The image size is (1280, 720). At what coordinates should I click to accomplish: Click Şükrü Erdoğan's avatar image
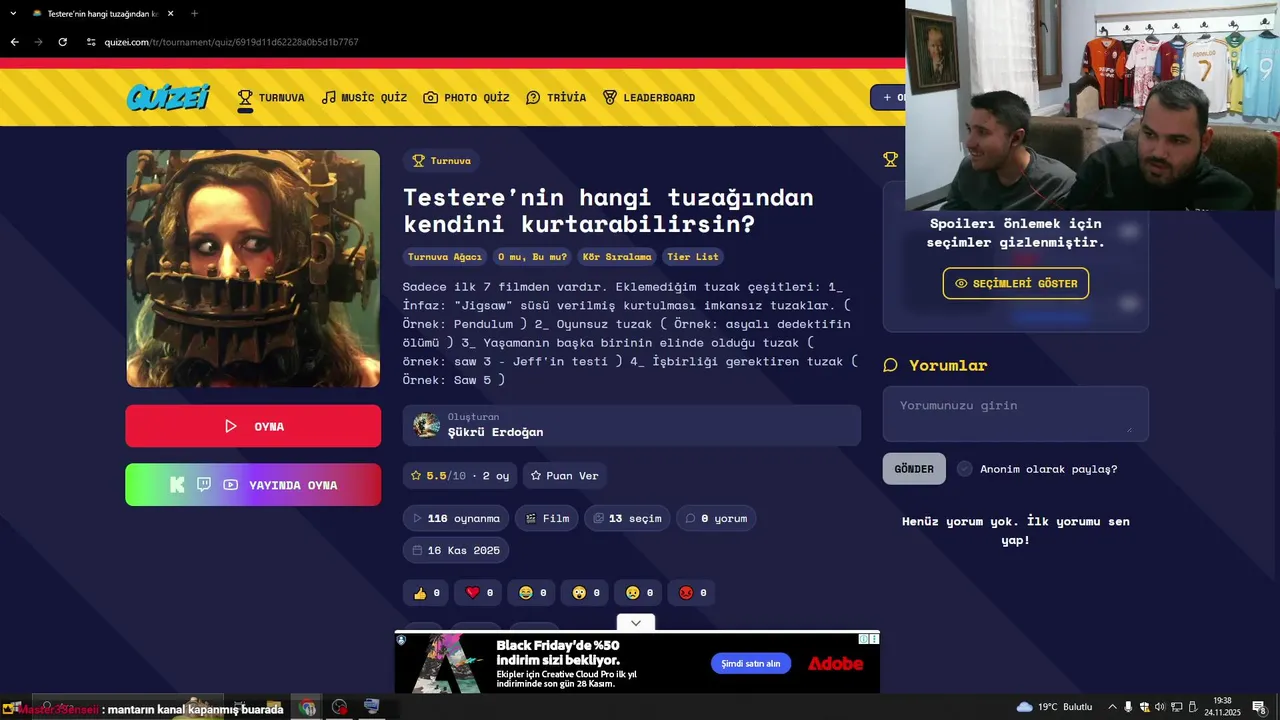427,425
